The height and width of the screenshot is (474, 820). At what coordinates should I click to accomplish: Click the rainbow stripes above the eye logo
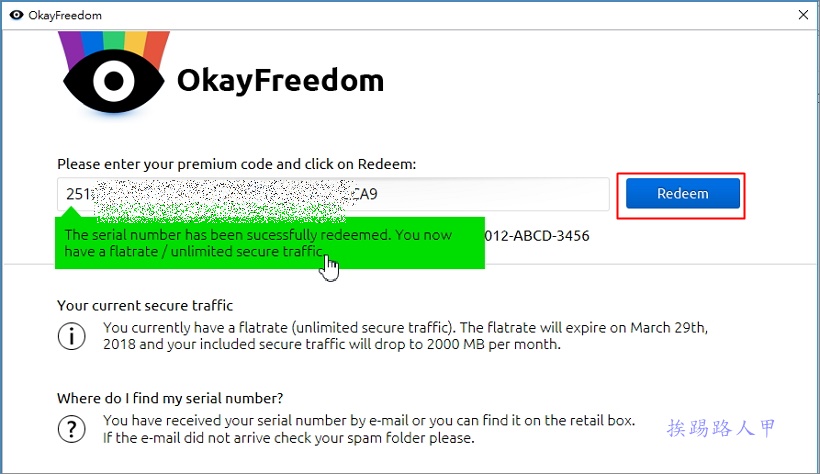pos(113,44)
